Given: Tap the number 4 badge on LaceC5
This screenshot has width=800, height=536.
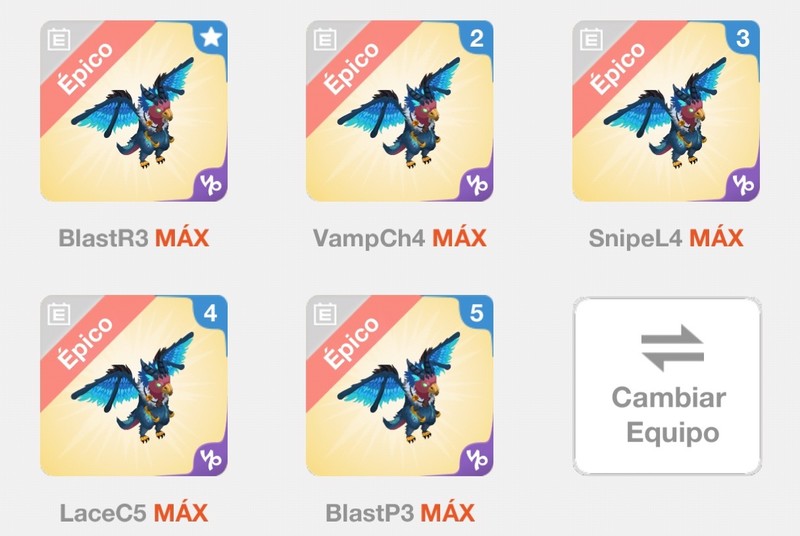Looking at the screenshot, I should click(211, 313).
